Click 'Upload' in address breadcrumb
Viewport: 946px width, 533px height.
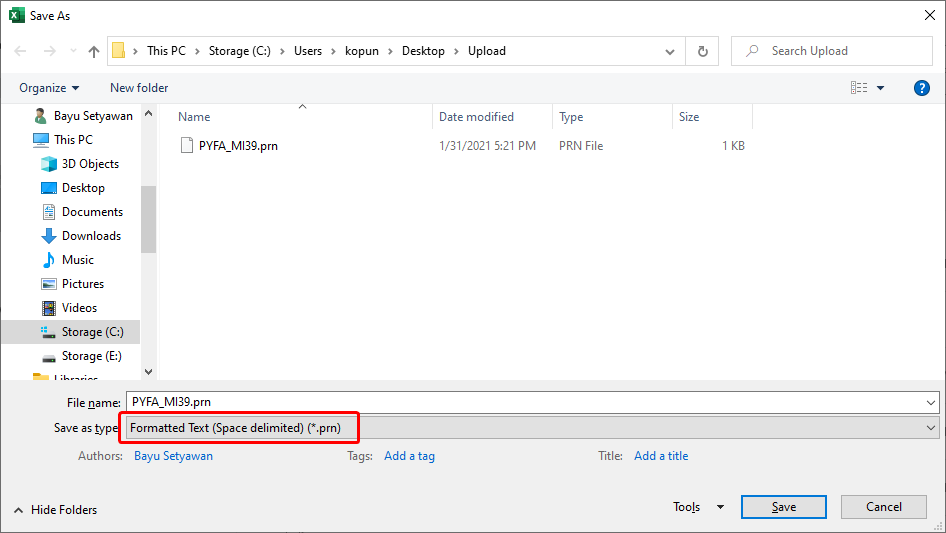coord(487,51)
